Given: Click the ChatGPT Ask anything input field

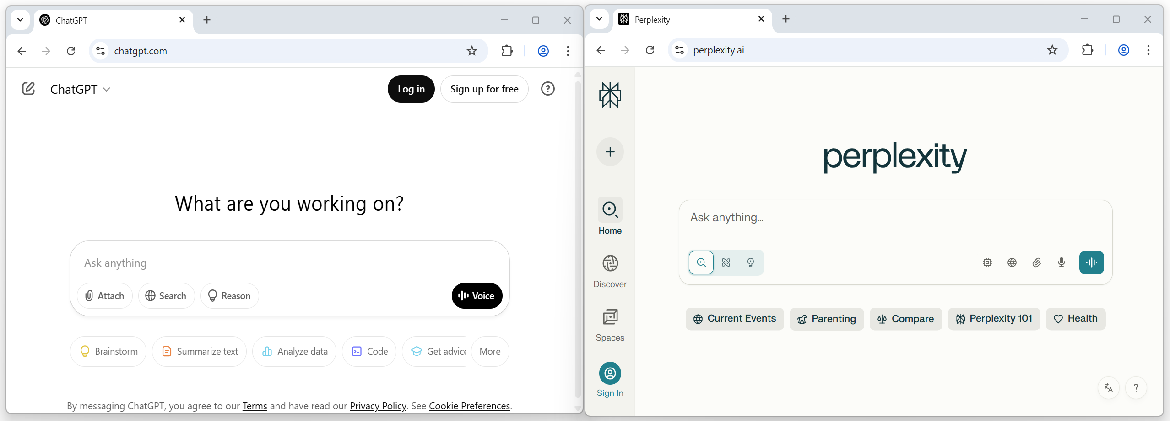Looking at the screenshot, I should coord(290,263).
